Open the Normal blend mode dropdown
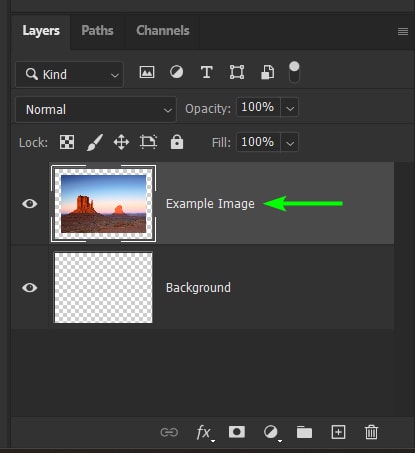 click(96, 109)
